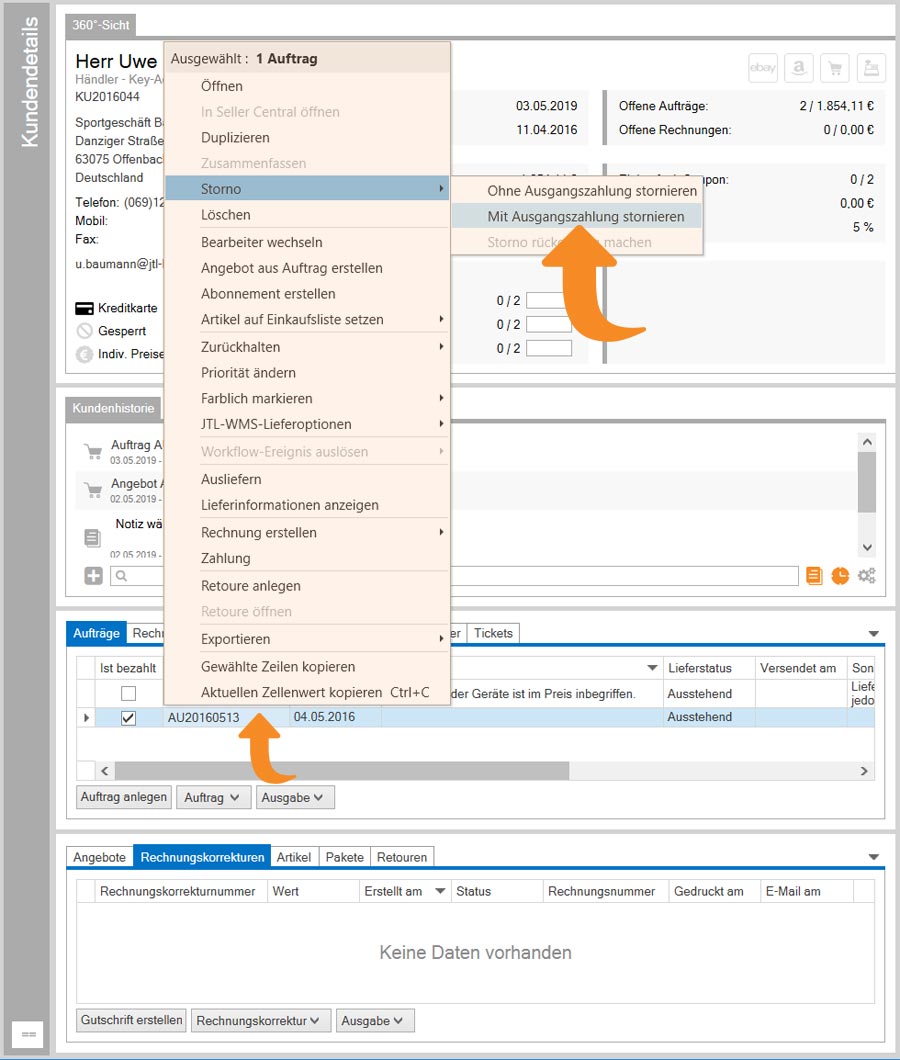Click the cash register icon in customer header
Screen dimensions: 900x1060
point(871,67)
